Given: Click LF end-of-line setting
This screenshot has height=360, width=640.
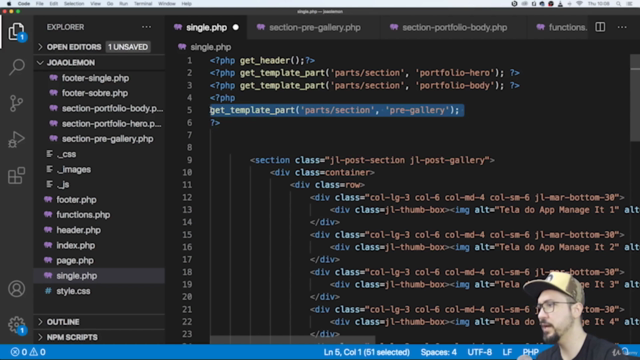Looking at the screenshot, I should (x=507, y=352).
